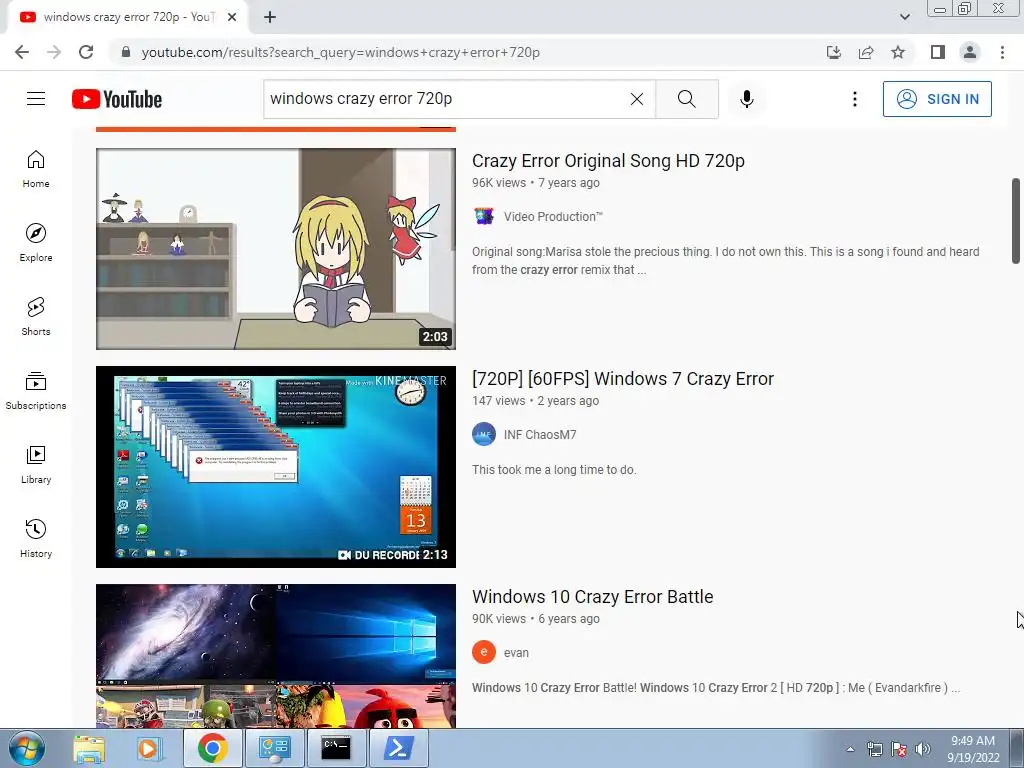Screen dimensions: 1024x768
Task: Click the volume speaker tray icon
Action: click(x=923, y=749)
